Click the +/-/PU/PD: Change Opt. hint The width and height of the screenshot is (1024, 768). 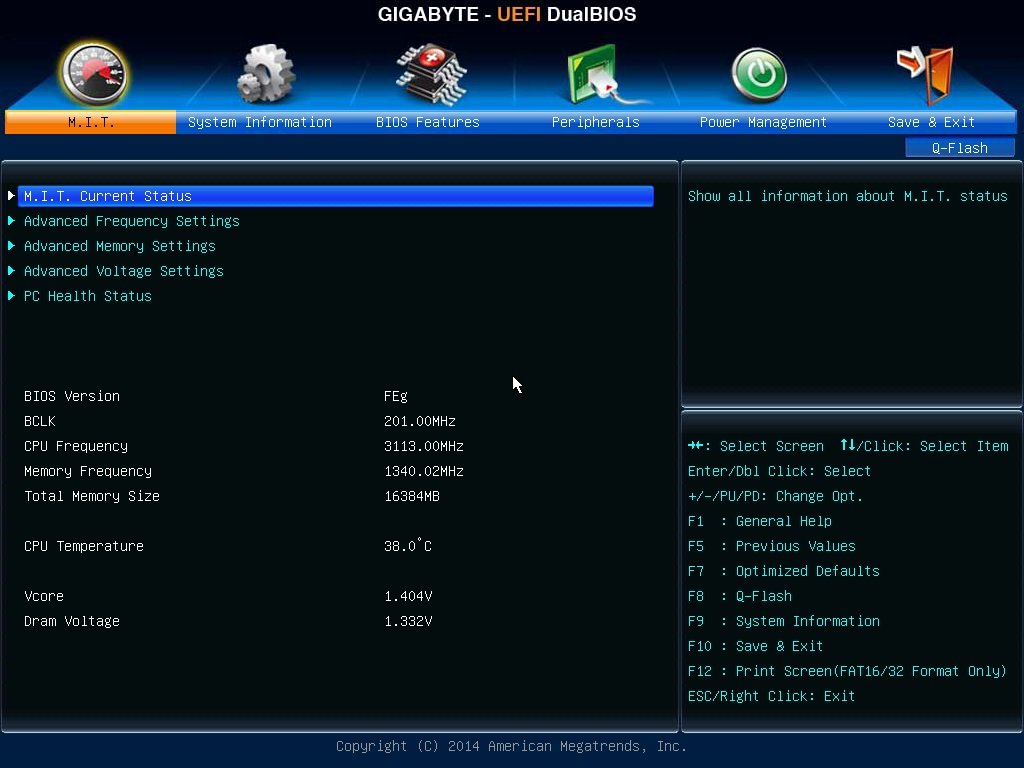pos(775,496)
